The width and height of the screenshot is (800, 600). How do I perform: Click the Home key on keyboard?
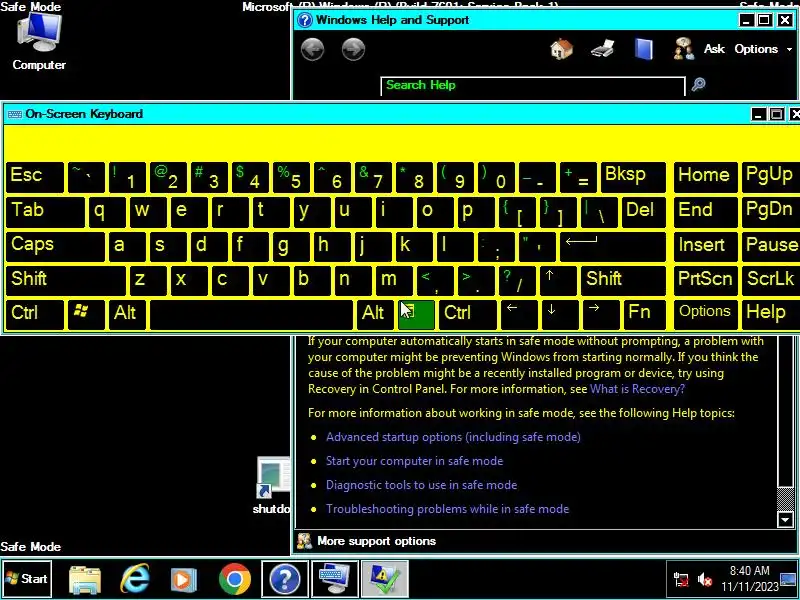706,177
